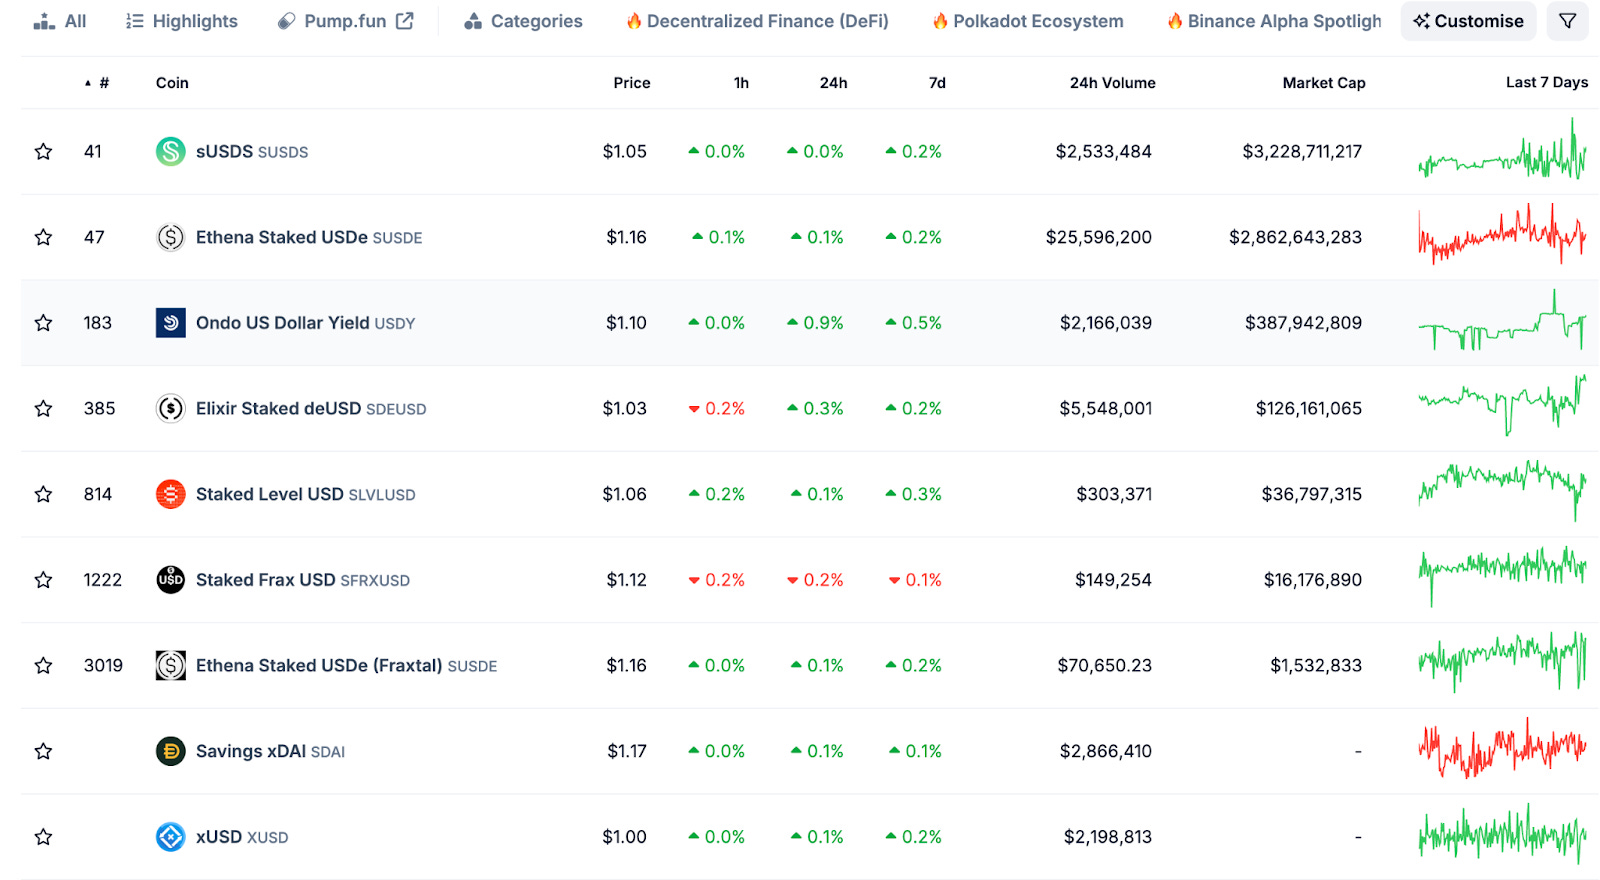1600x880 pixels.
Task: Toggle favorite star for Ondo US Dollar Yield
Action: coord(43,323)
